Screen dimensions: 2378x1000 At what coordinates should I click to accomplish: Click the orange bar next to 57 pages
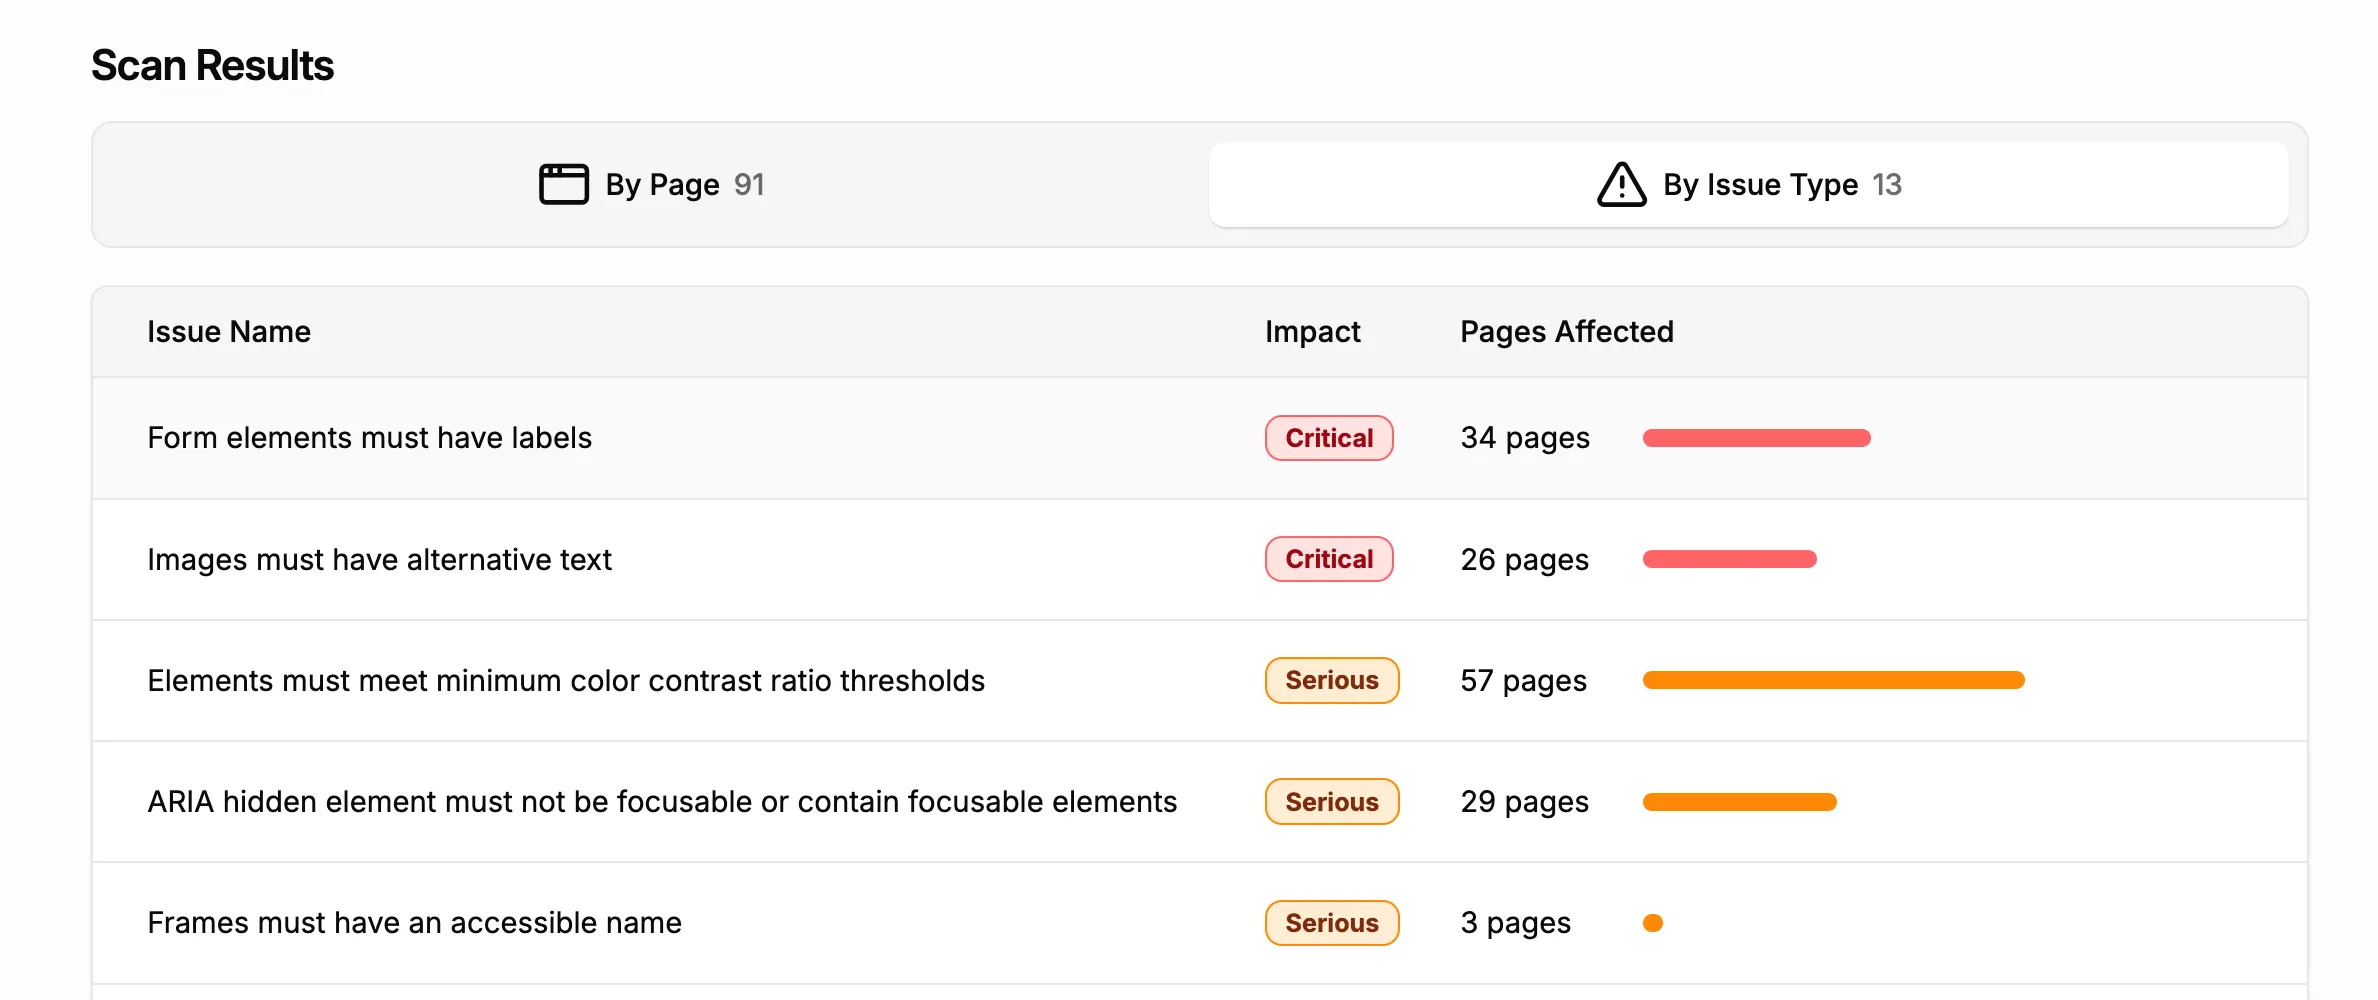pyautogui.click(x=1833, y=680)
